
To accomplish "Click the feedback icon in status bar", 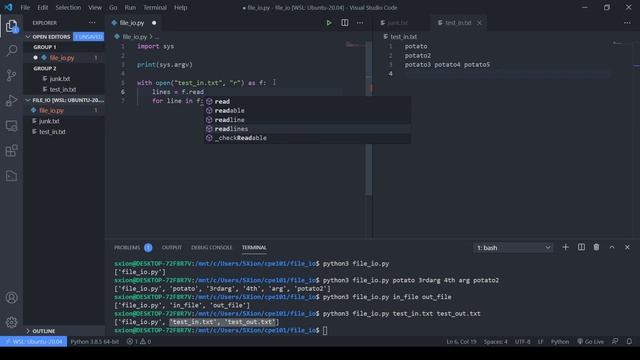I will click(x=615, y=342).
